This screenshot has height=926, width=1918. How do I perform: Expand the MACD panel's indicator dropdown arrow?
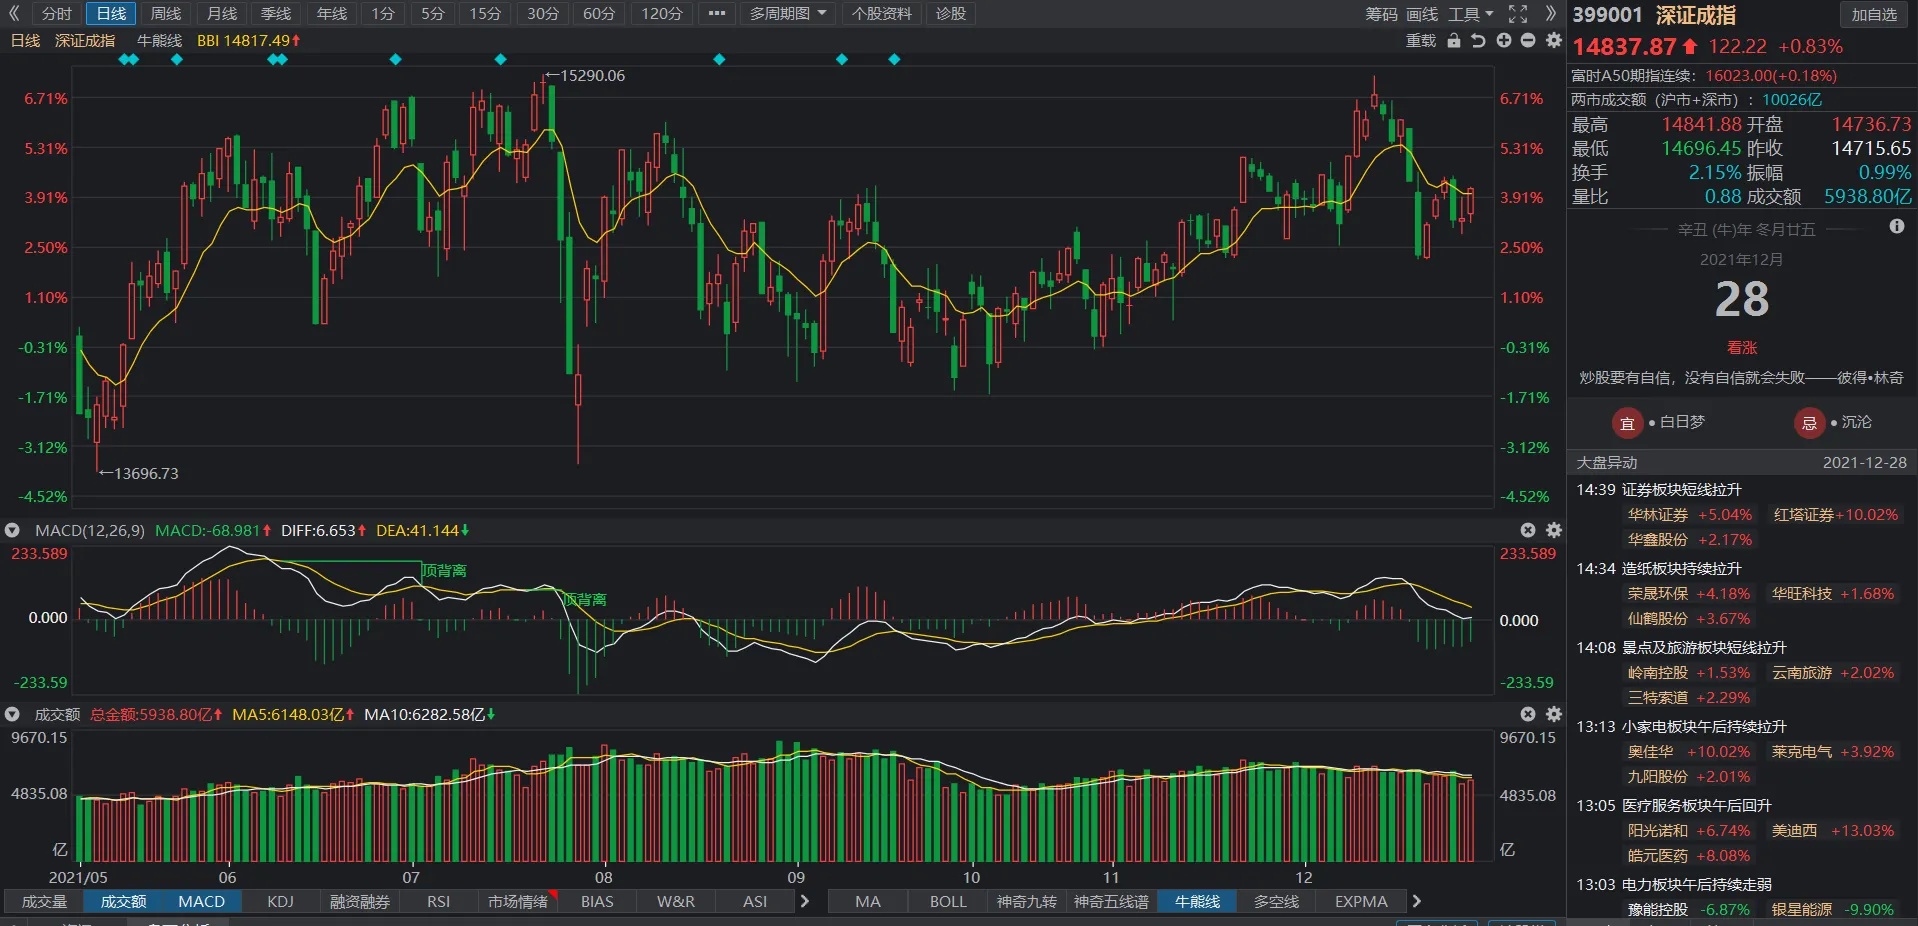13,530
